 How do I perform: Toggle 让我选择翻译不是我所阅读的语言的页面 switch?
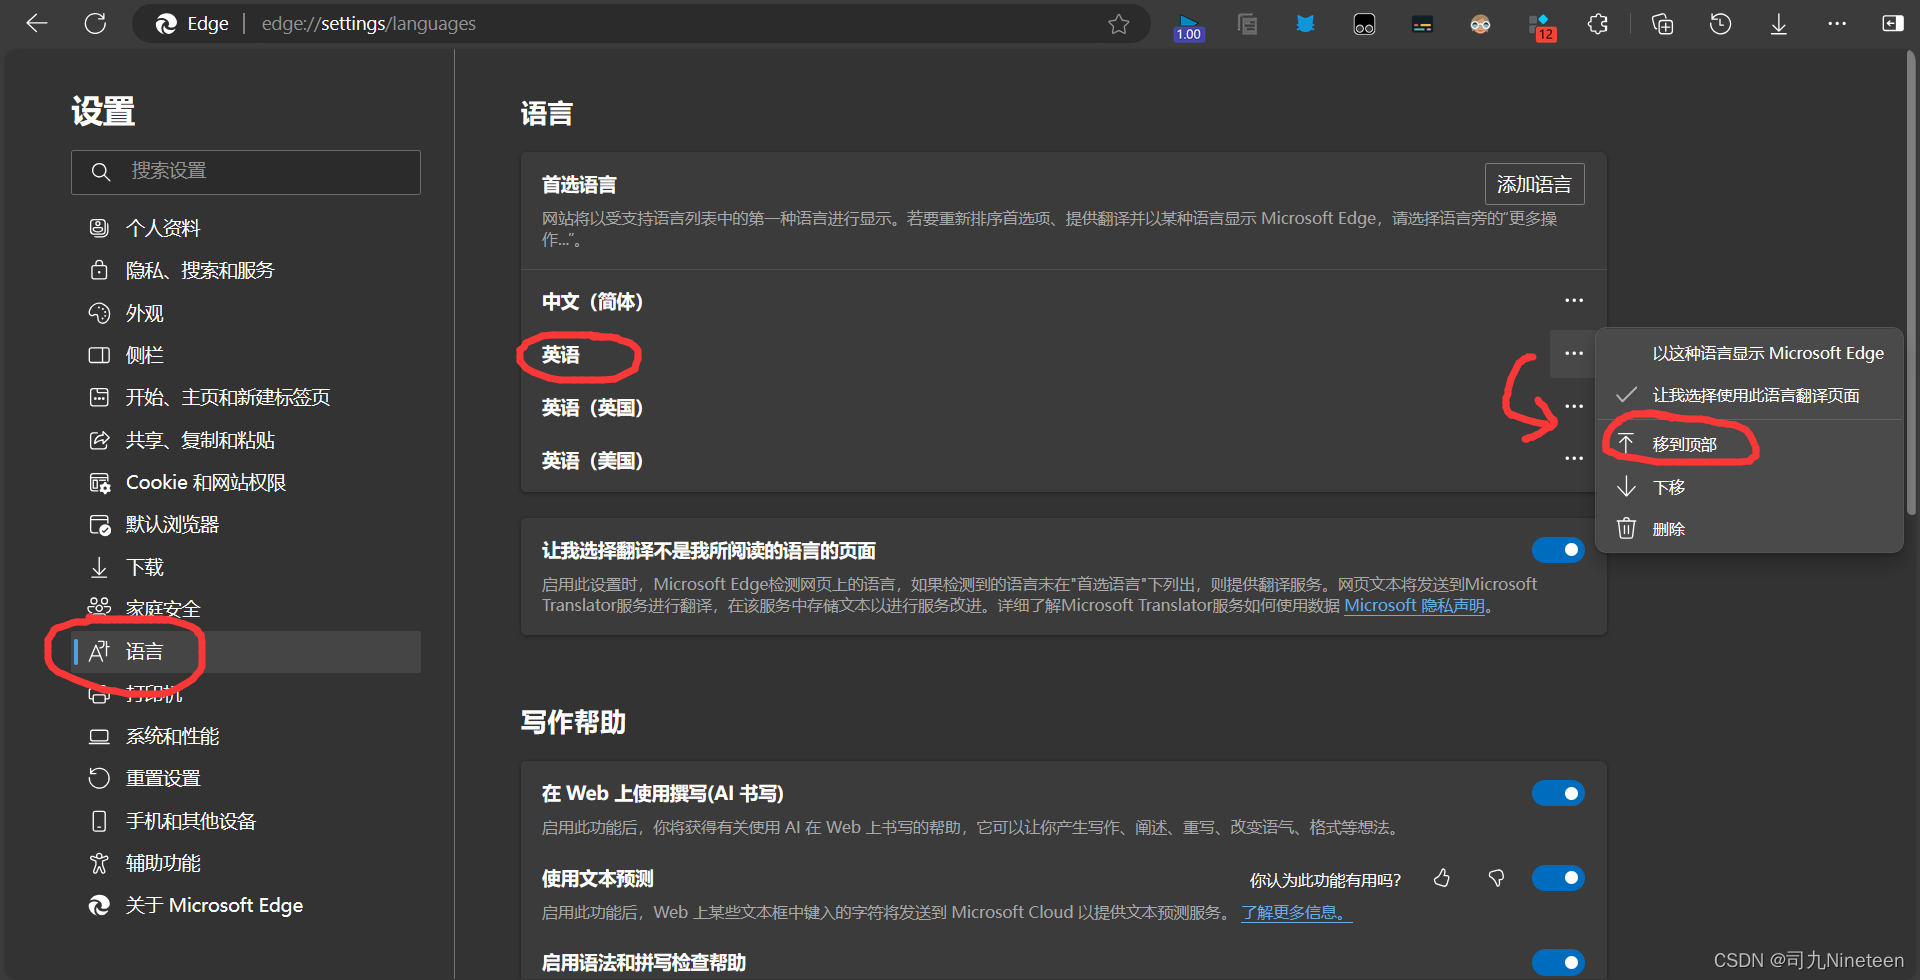(1558, 550)
